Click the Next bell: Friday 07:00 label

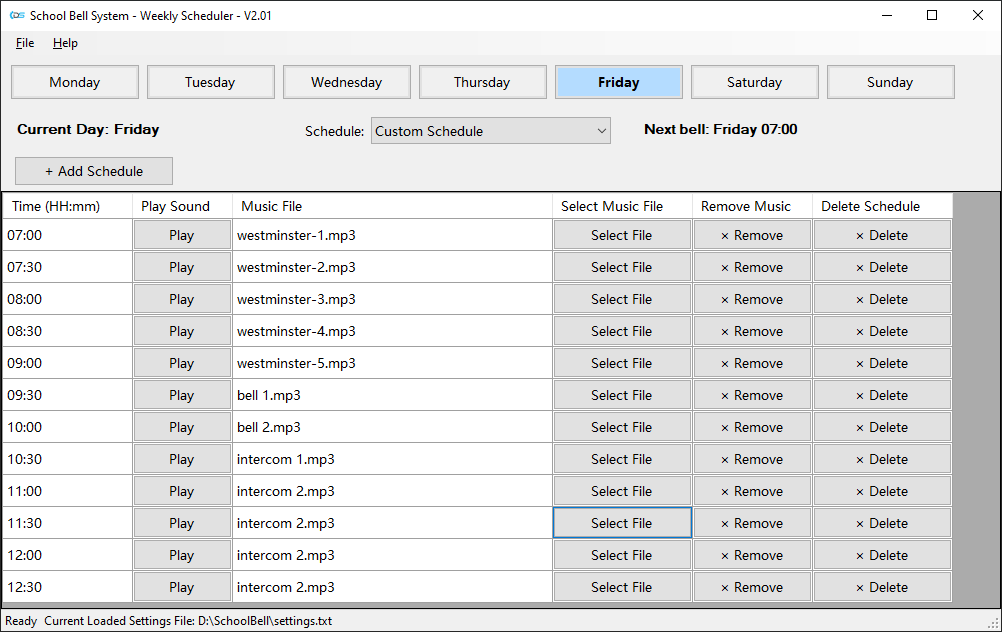(721, 129)
